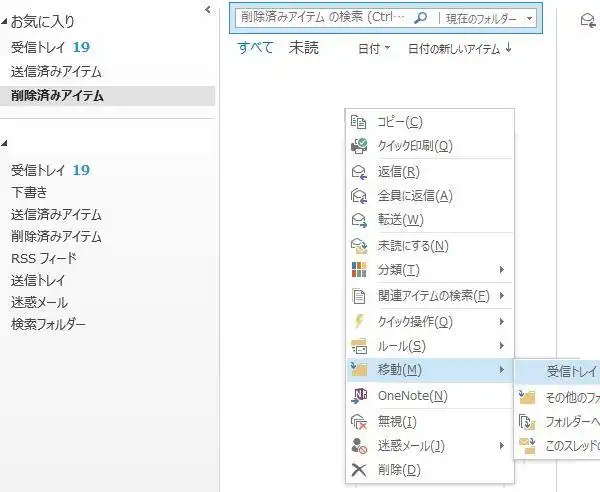Click the Move folder icon beside 移動(M)

pos(359,369)
